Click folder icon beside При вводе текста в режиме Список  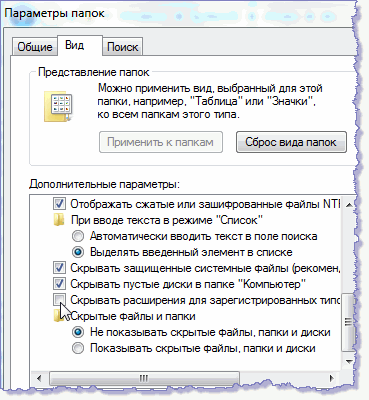tap(59, 220)
